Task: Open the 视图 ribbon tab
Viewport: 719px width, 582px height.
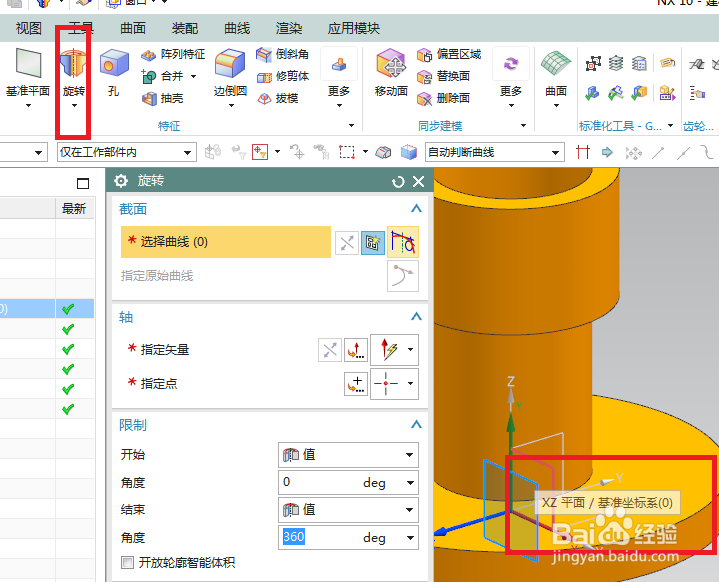Action: point(28,28)
